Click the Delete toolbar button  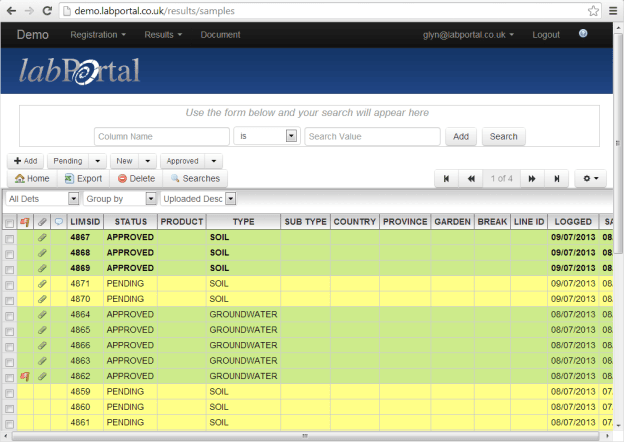[136, 179]
